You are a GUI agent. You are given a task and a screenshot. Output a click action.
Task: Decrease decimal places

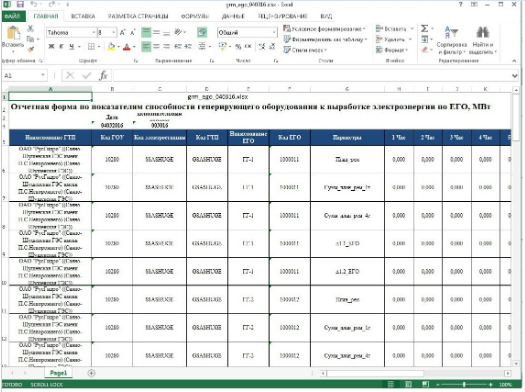click(x=272, y=47)
